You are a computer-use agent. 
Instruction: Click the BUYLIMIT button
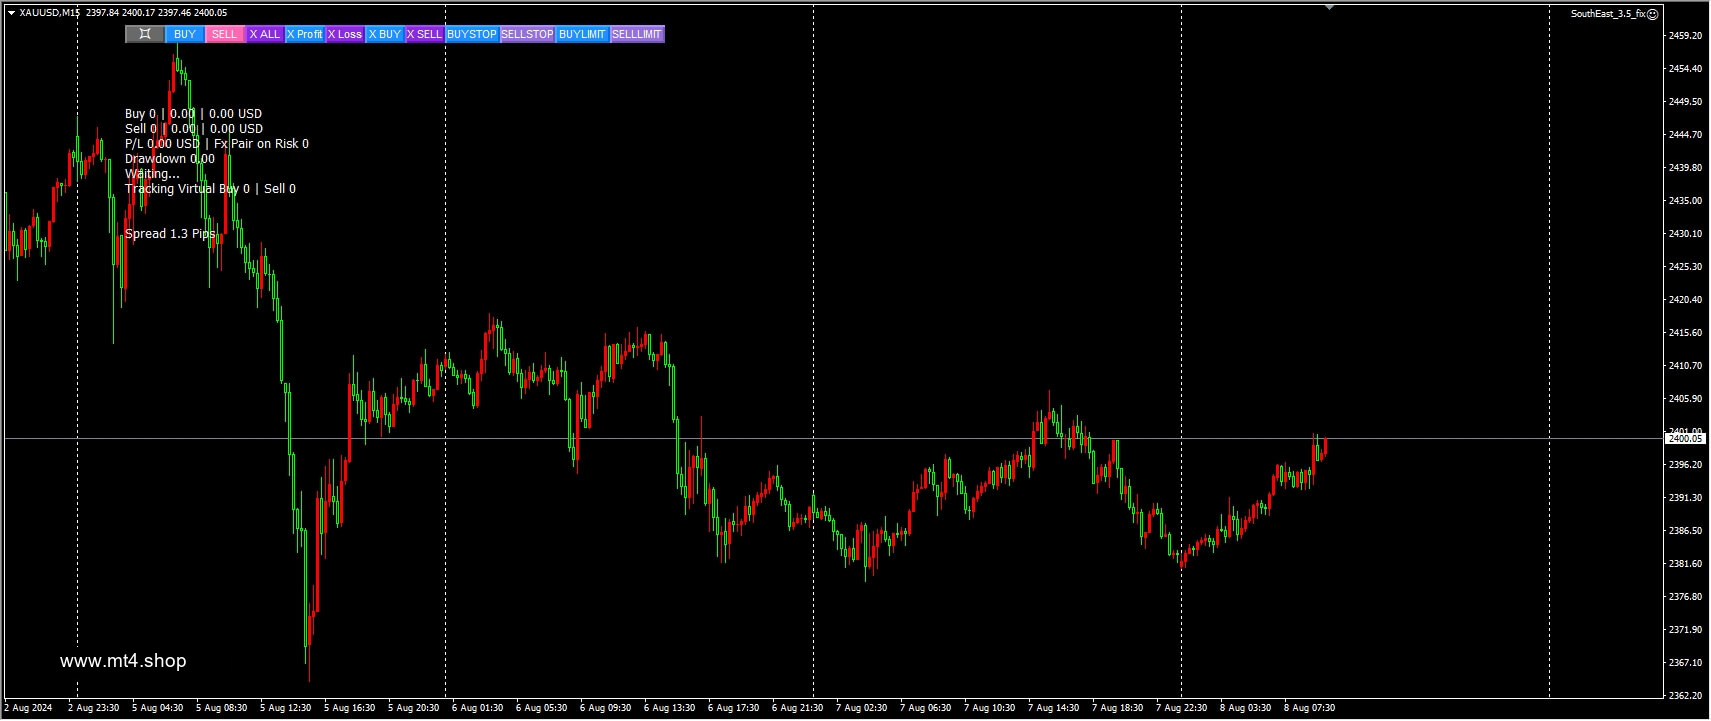tap(582, 34)
